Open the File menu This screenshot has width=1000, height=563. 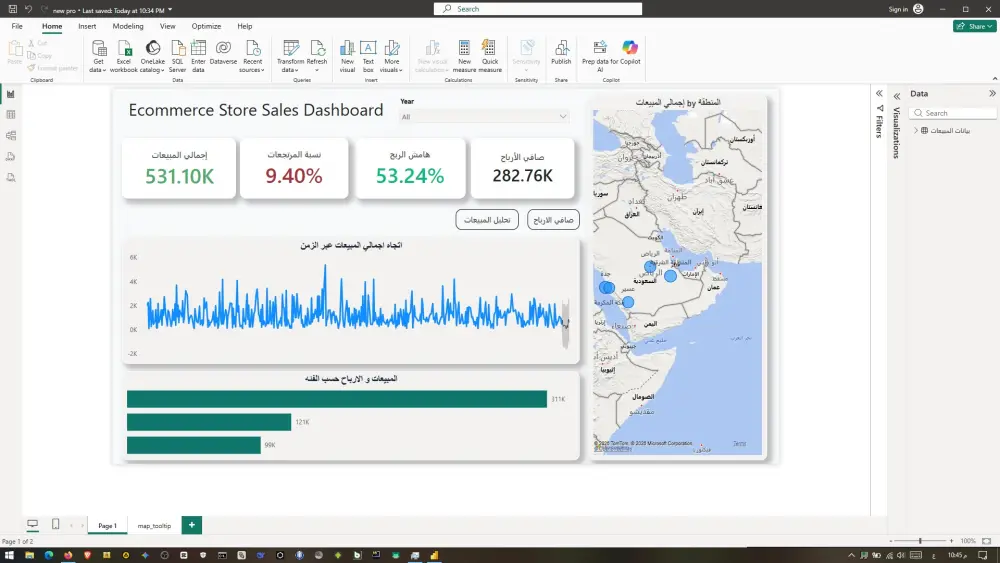click(x=17, y=26)
